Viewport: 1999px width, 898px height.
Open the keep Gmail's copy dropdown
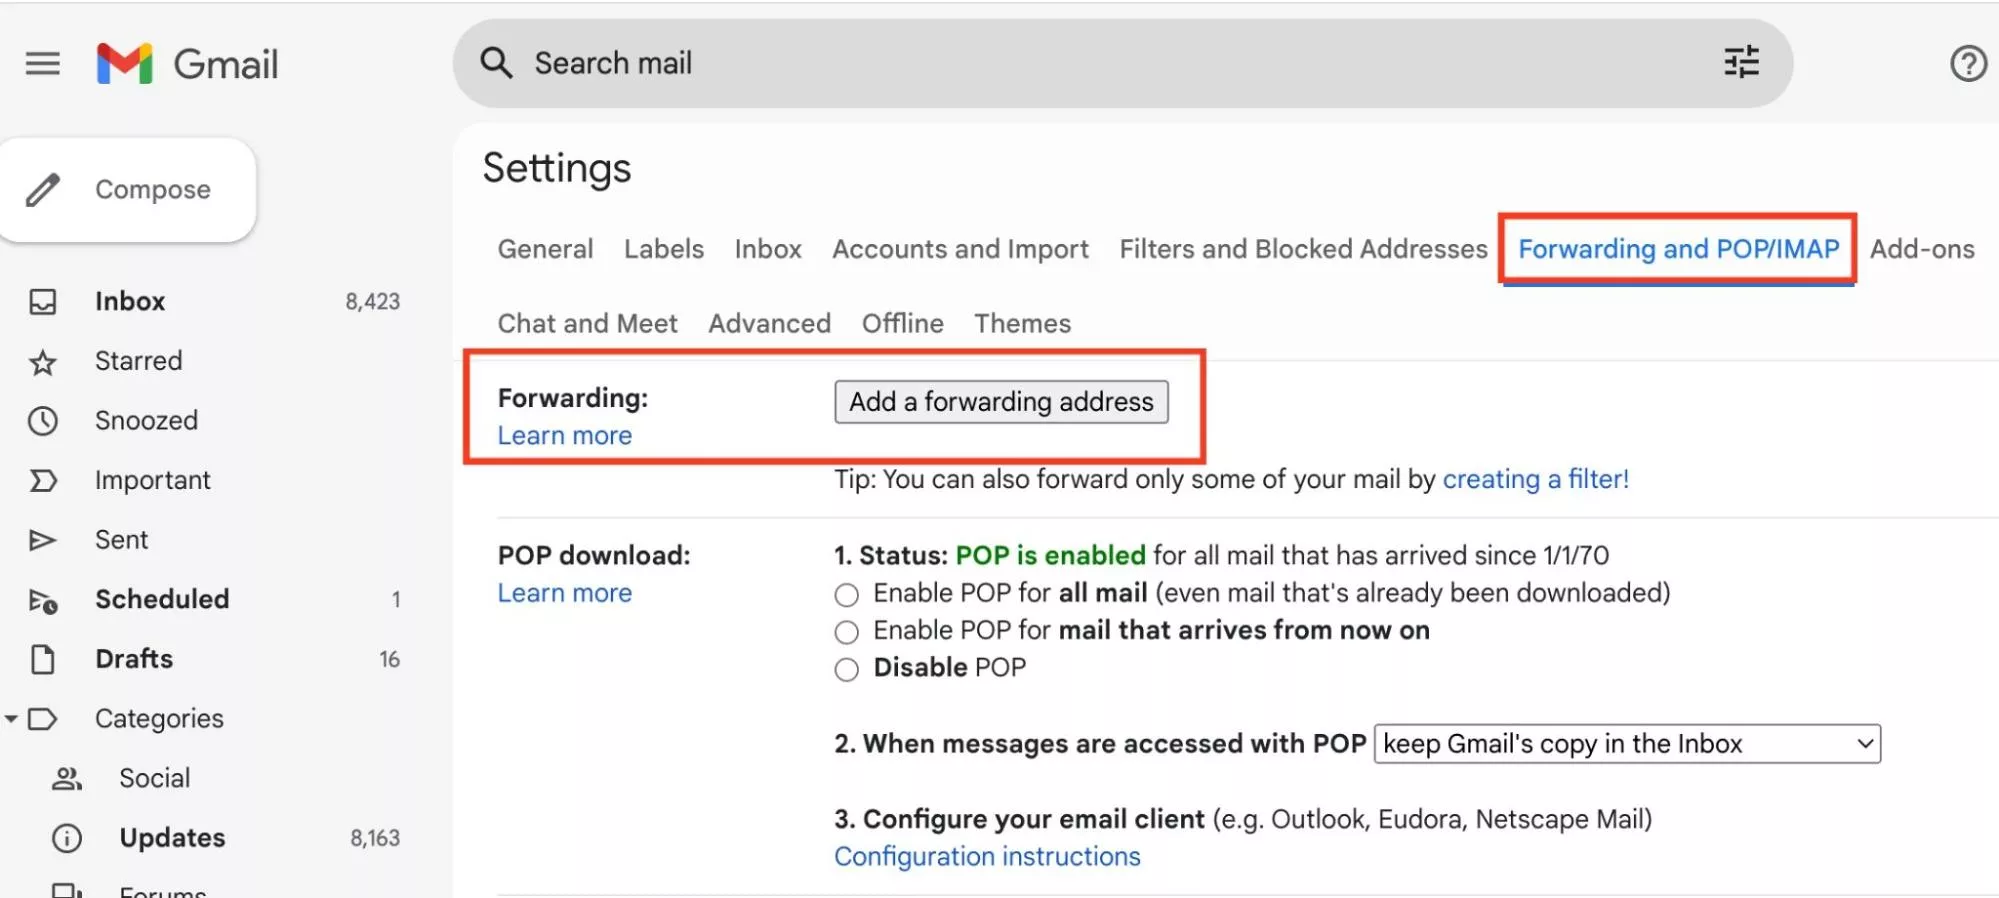(x=1626, y=744)
